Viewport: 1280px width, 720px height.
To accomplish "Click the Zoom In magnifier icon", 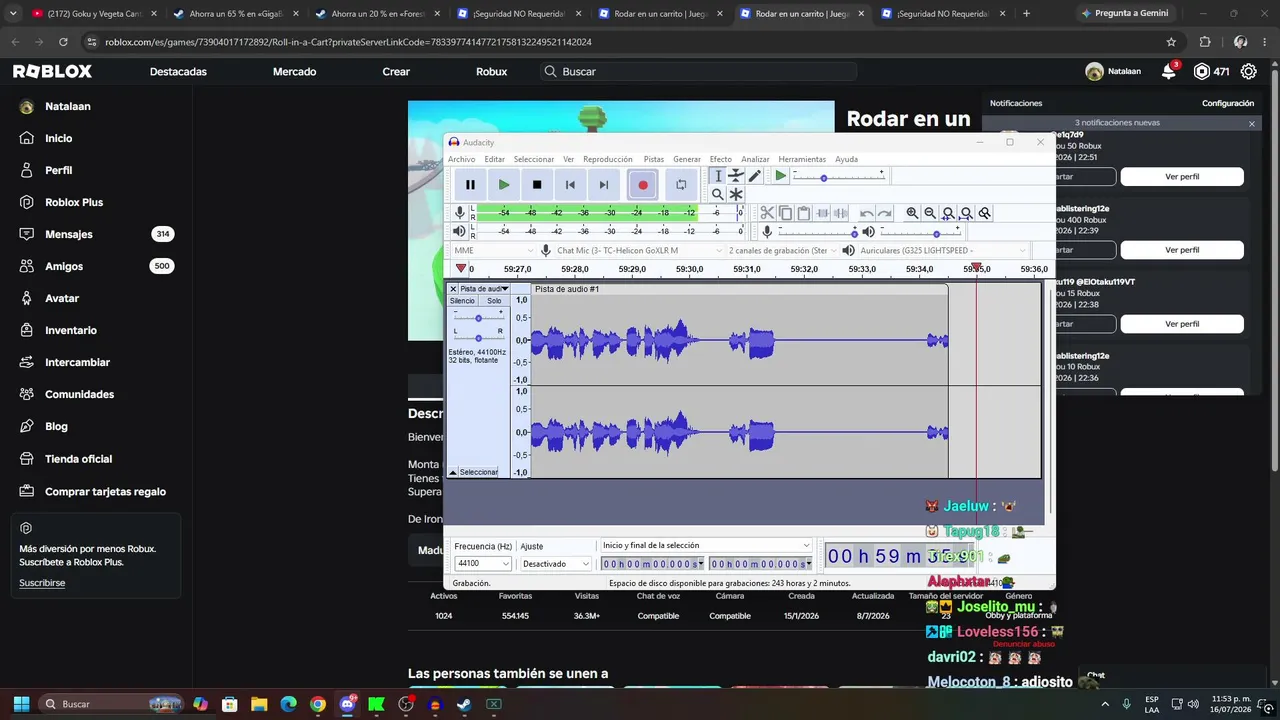I will [x=912, y=213].
